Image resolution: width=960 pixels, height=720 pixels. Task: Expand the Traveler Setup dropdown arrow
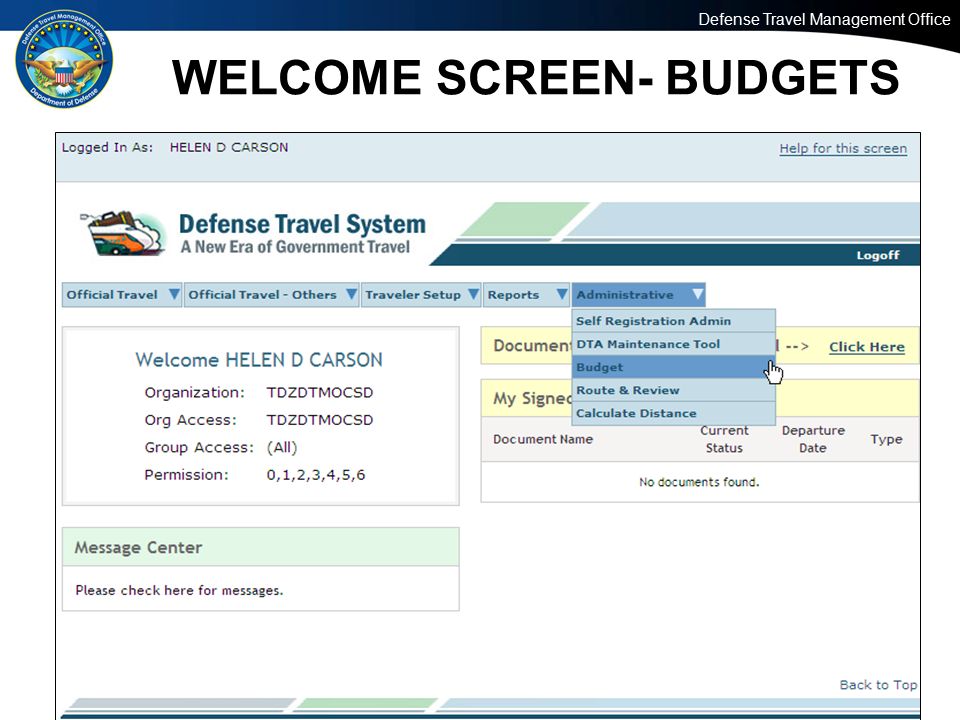point(473,294)
